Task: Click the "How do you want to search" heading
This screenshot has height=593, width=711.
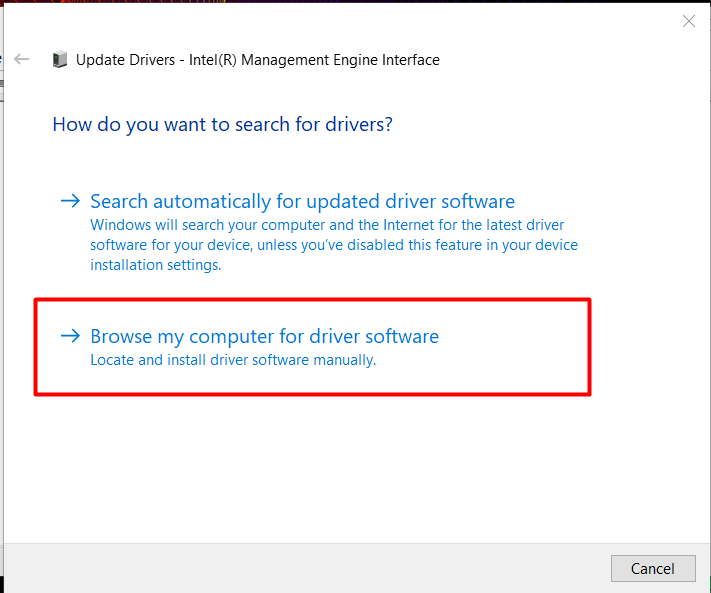Action: pyautogui.click(x=222, y=125)
